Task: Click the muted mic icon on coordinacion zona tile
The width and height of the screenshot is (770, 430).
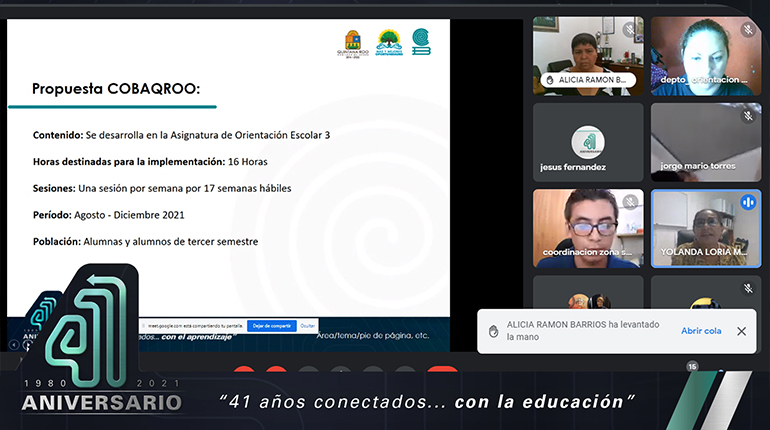Action: pyautogui.click(x=630, y=203)
